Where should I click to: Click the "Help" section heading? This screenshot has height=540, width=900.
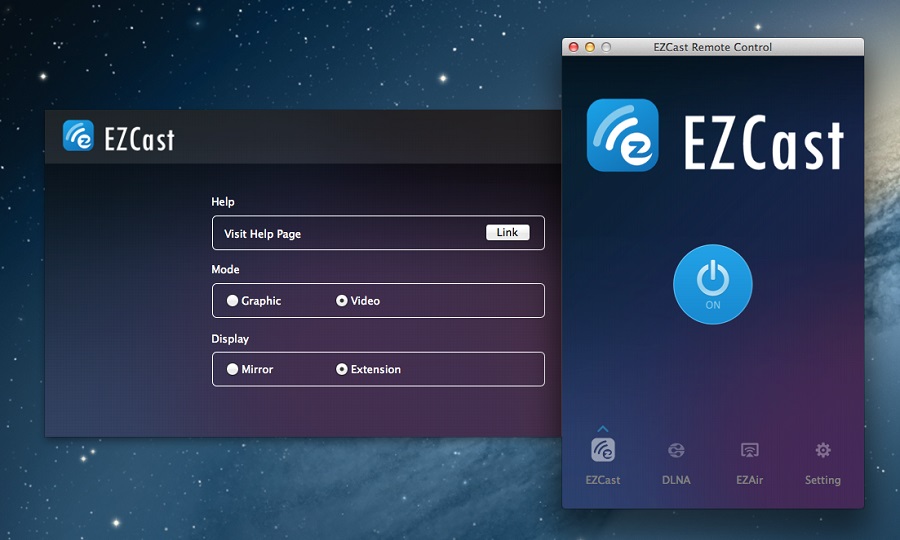pyautogui.click(x=223, y=202)
